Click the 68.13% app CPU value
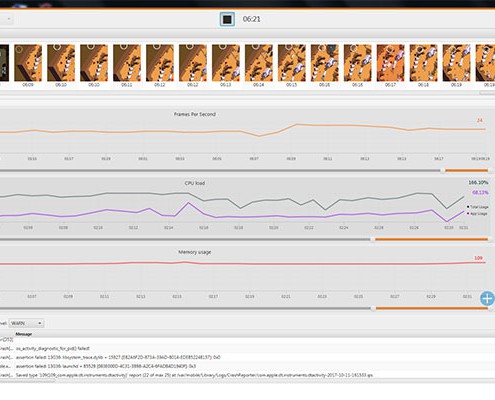This screenshot has height=400, width=495. (x=480, y=193)
